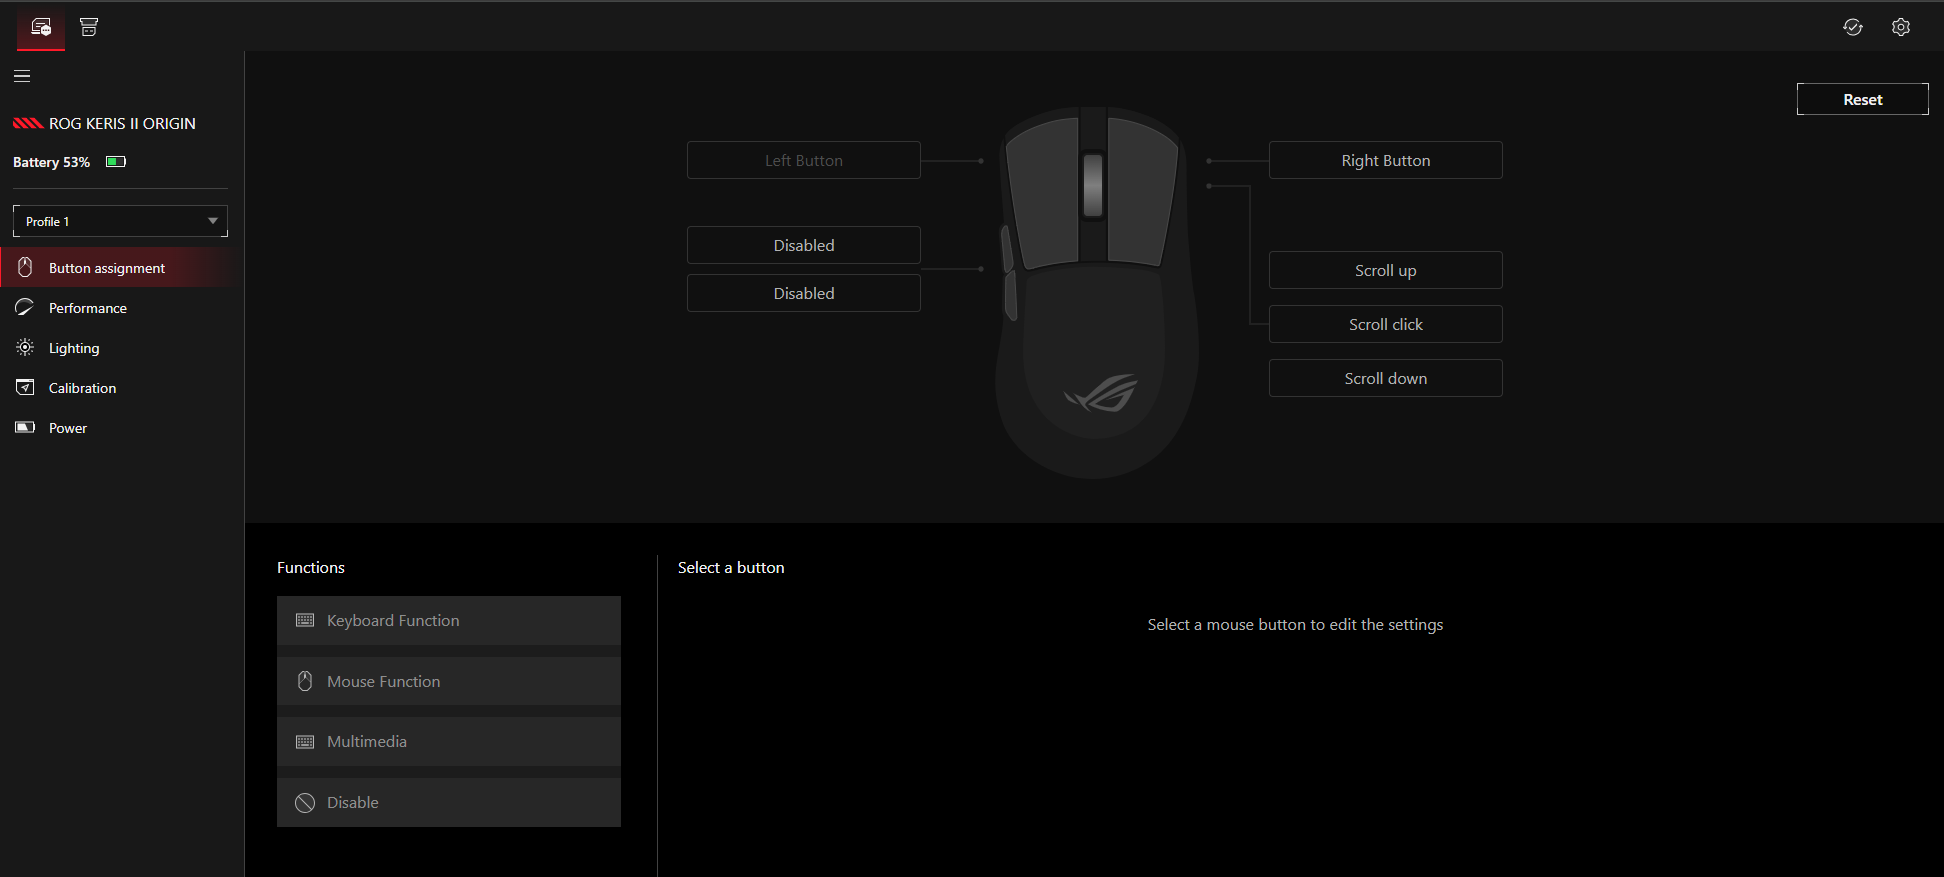Click the update check icon at top right
Viewport: 1944px width, 877px height.
click(x=1853, y=27)
